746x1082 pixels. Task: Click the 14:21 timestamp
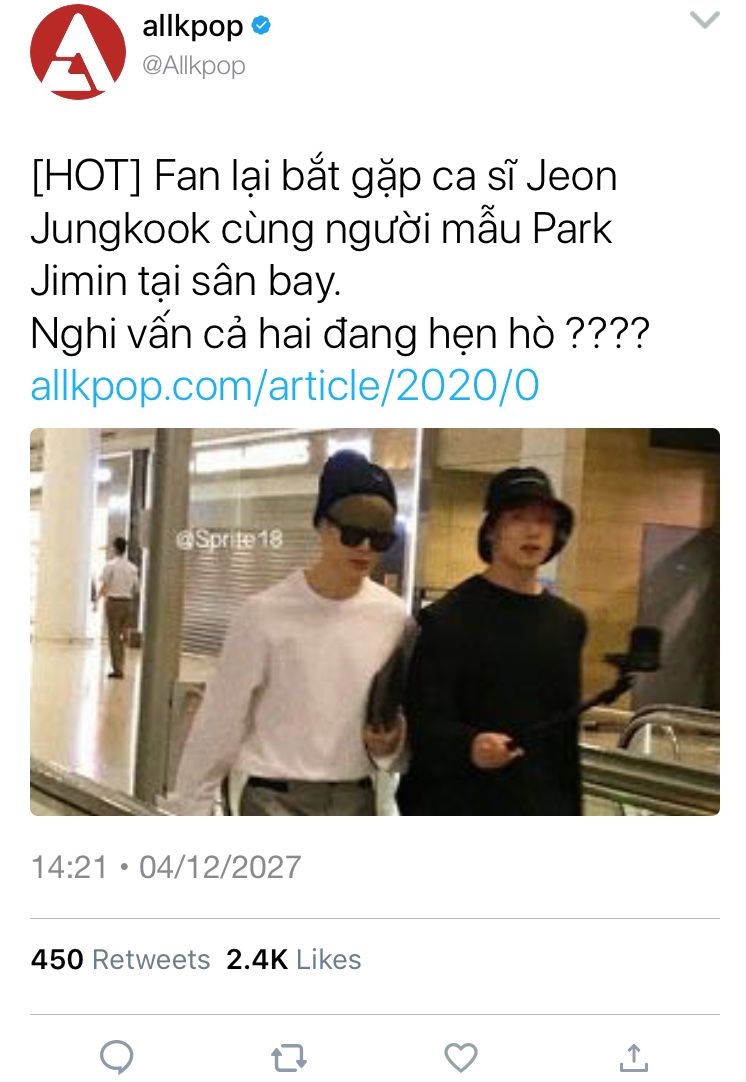pyautogui.click(x=69, y=867)
